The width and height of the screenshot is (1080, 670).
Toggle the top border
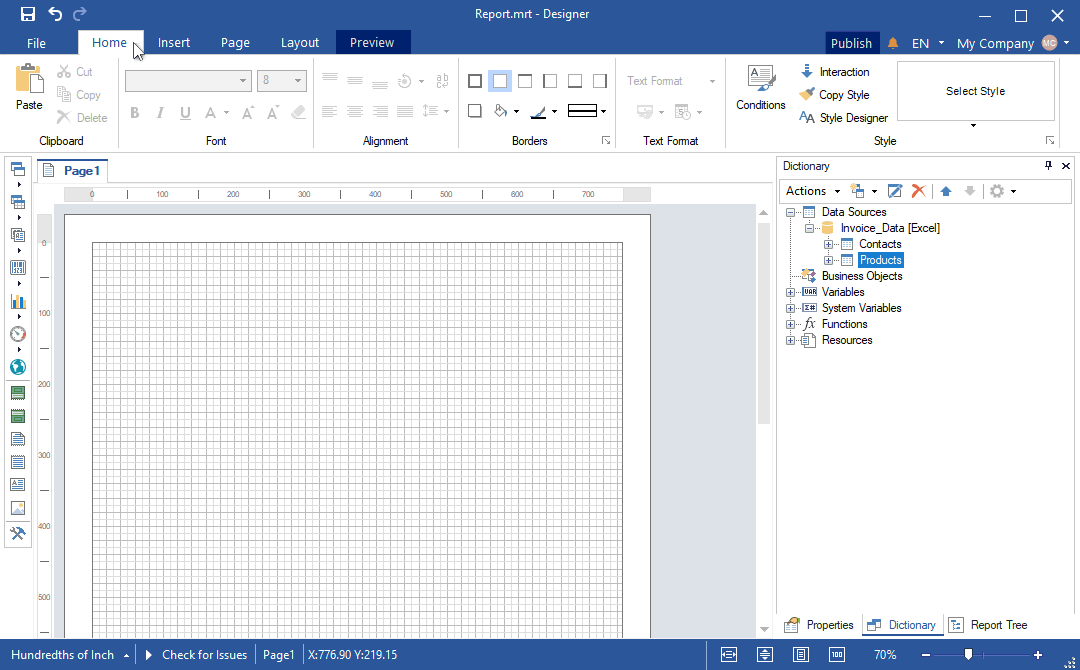(x=525, y=81)
